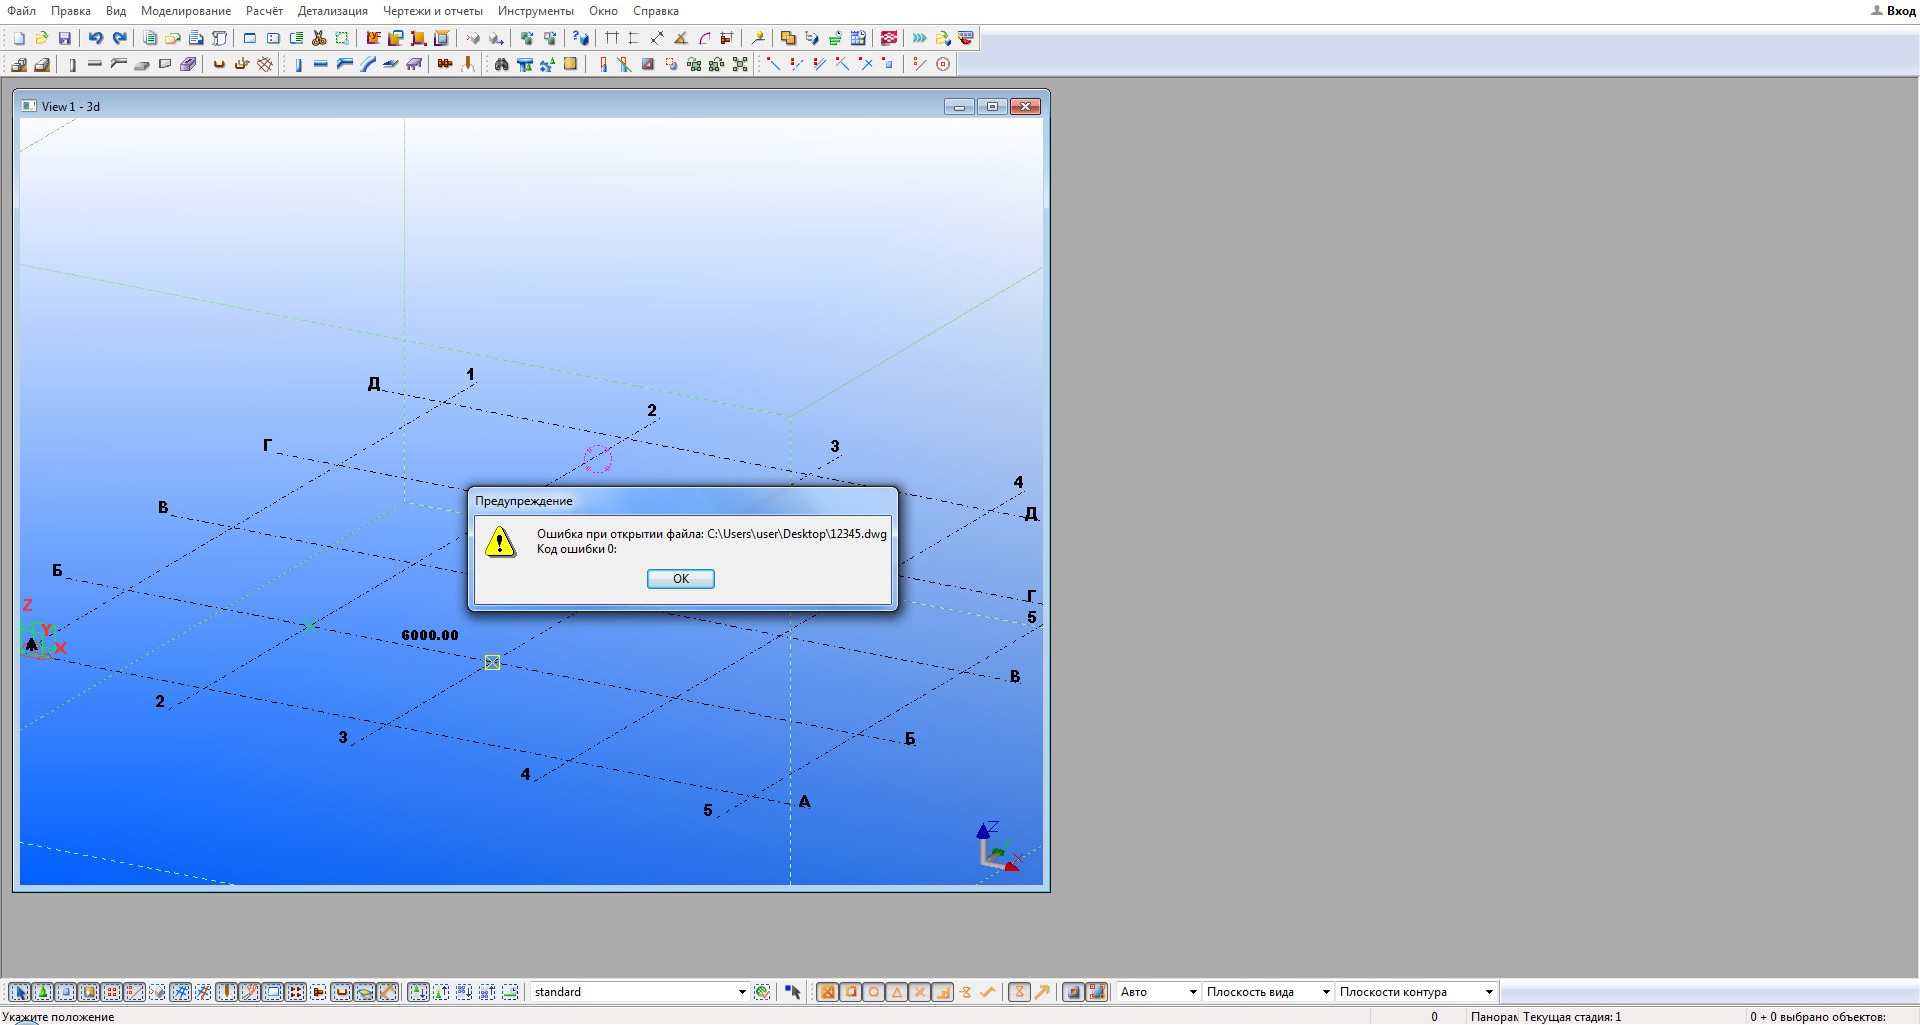Expand the 'Плоскость вида' dropdown
This screenshot has width=1920, height=1025.
(1326, 993)
